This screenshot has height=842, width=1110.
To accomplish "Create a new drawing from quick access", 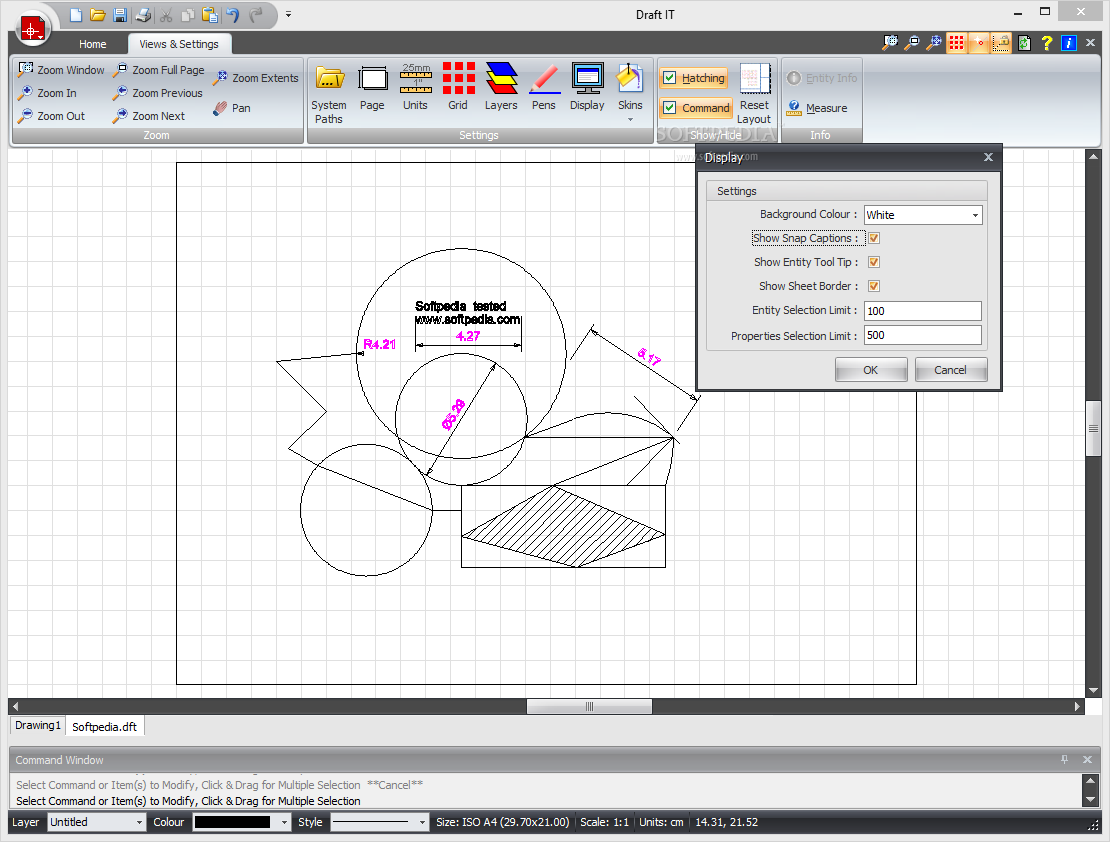I will [76, 15].
